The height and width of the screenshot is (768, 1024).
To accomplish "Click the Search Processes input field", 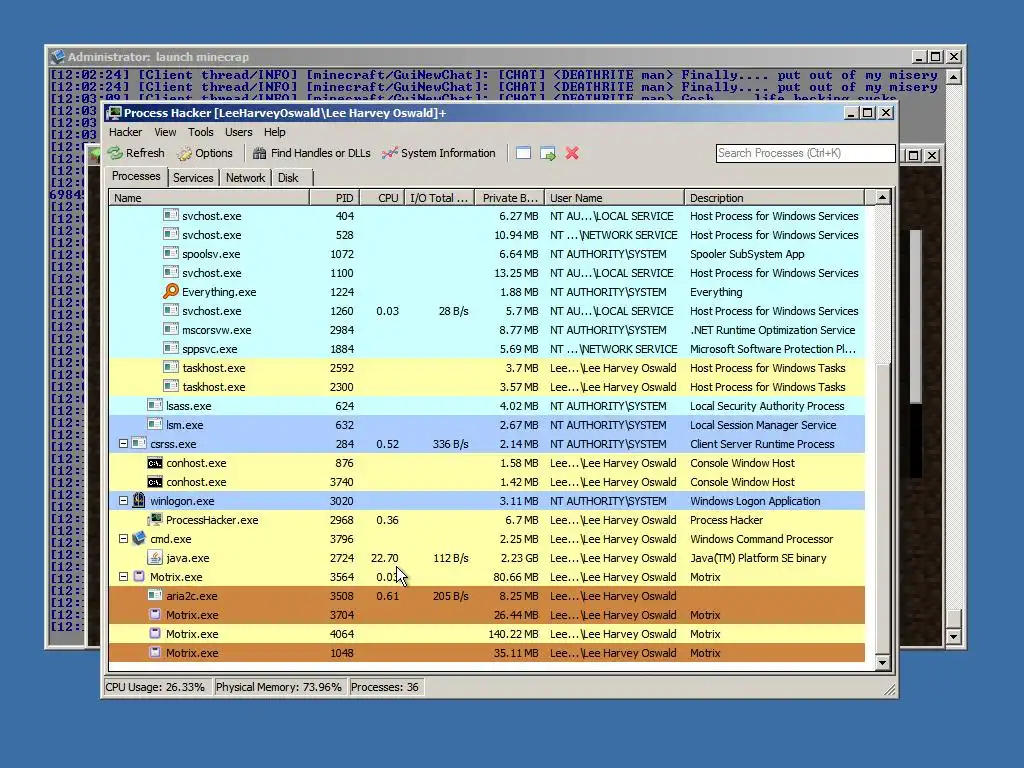I will [805, 153].
